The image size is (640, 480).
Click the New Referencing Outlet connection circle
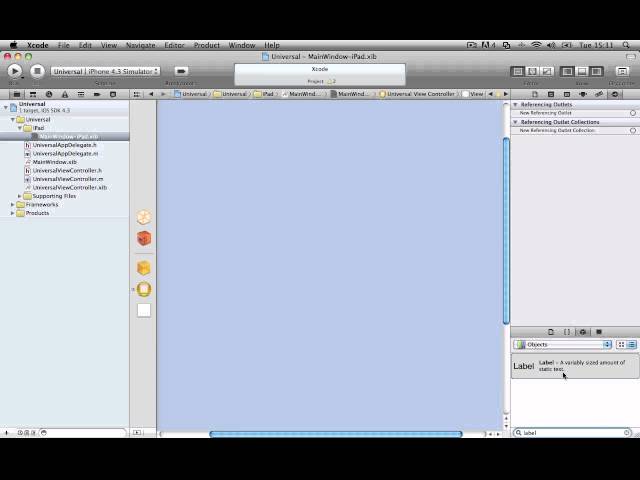(633, 113)
